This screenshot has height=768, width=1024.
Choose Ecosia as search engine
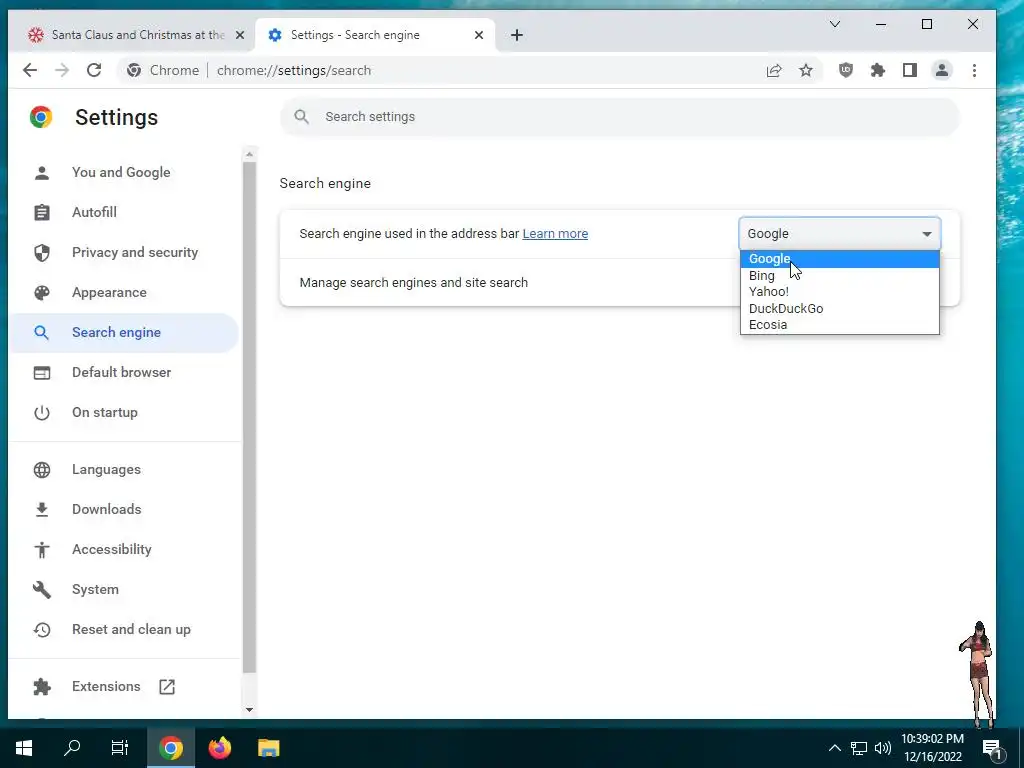(x=840, y=325)
